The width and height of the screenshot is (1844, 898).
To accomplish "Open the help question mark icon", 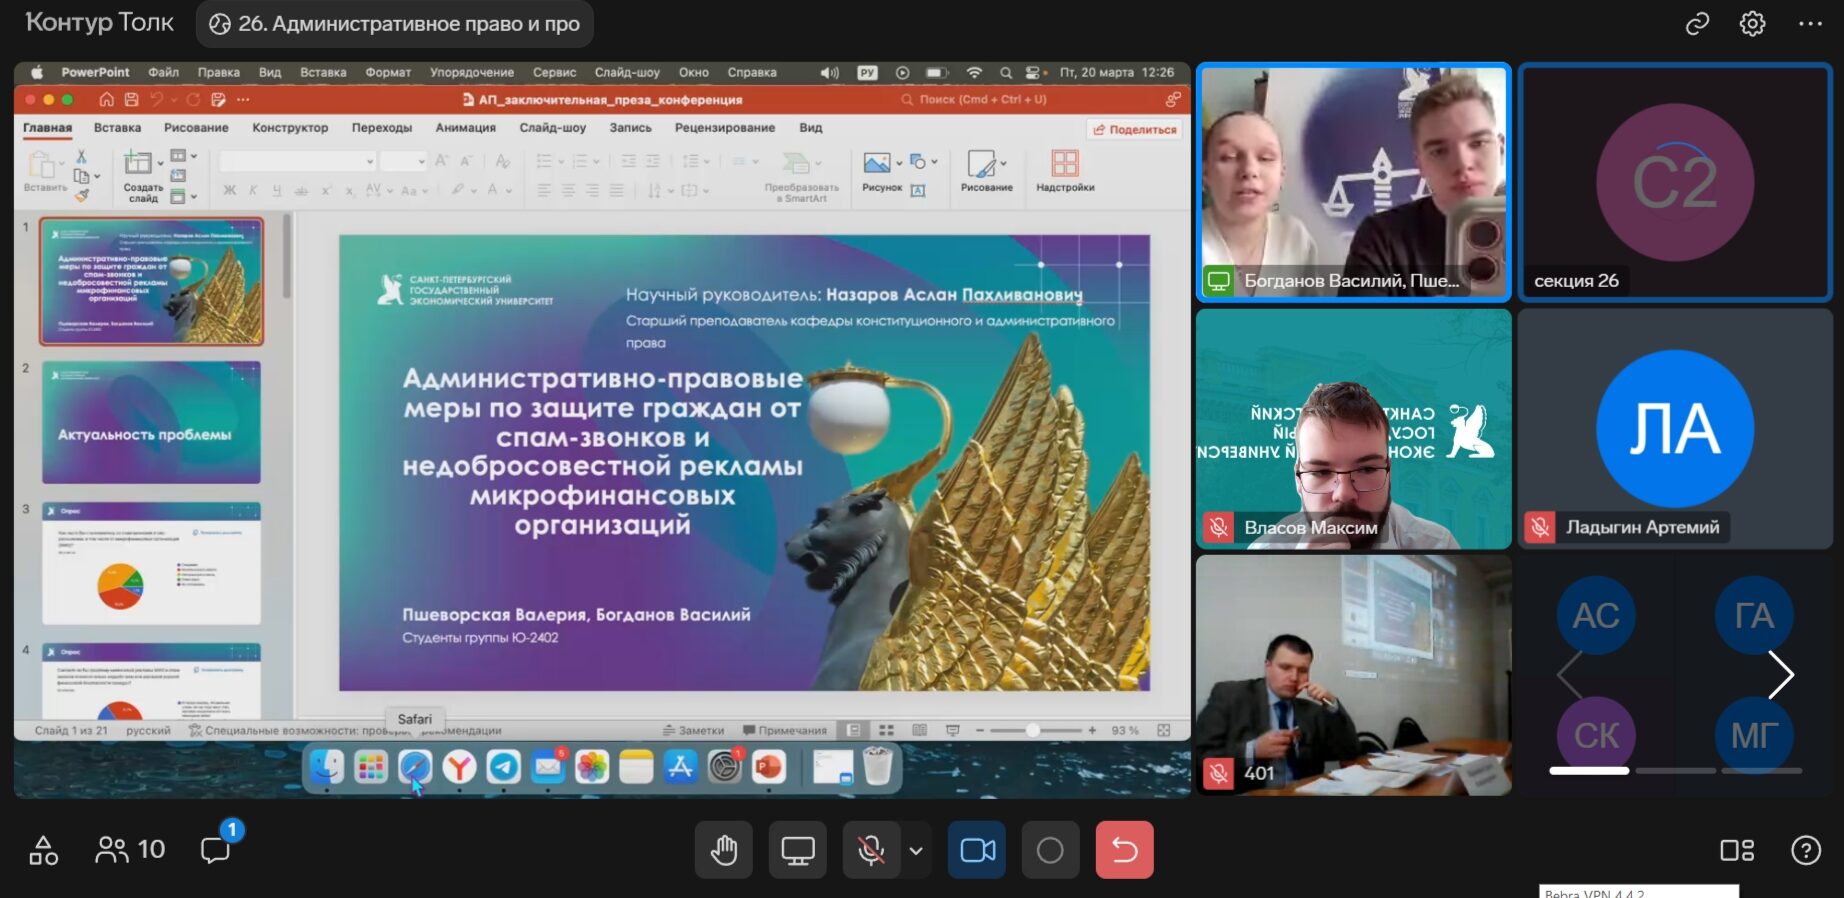I will point(1805,850).
